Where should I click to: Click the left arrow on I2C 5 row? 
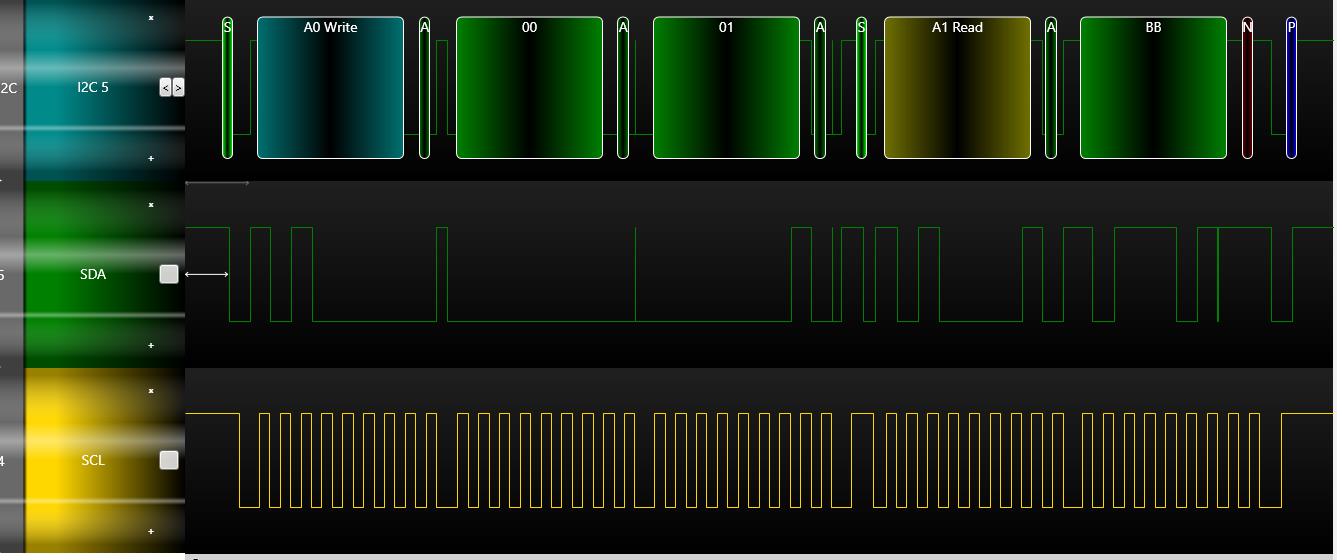pyautogui.click(x=166, y=88)
